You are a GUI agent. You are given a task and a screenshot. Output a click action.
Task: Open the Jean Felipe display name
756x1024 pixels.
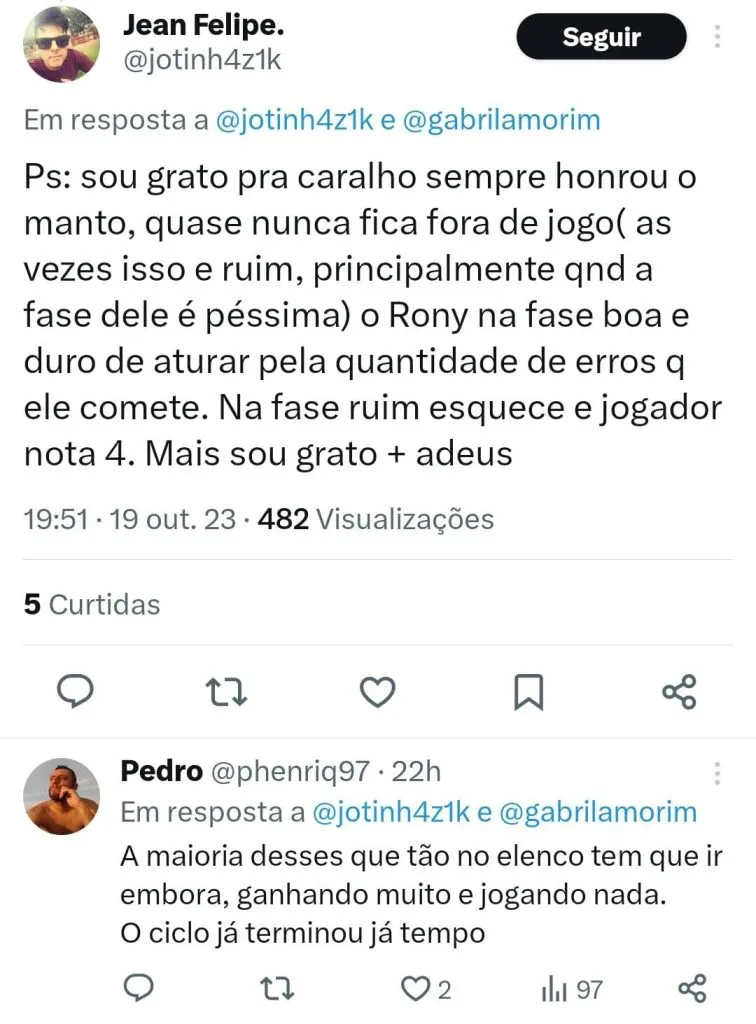point(200,28)
